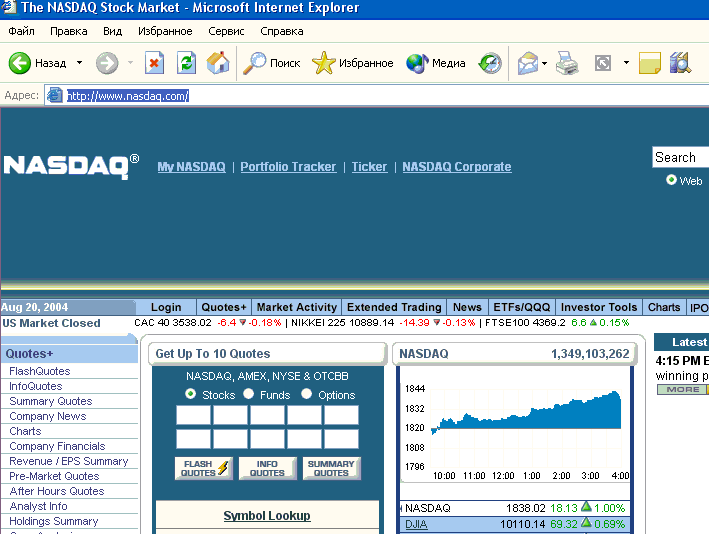Open the Charts navigation tab
Viewport: 709px width, 534px height.
click(x=664, y=307)
